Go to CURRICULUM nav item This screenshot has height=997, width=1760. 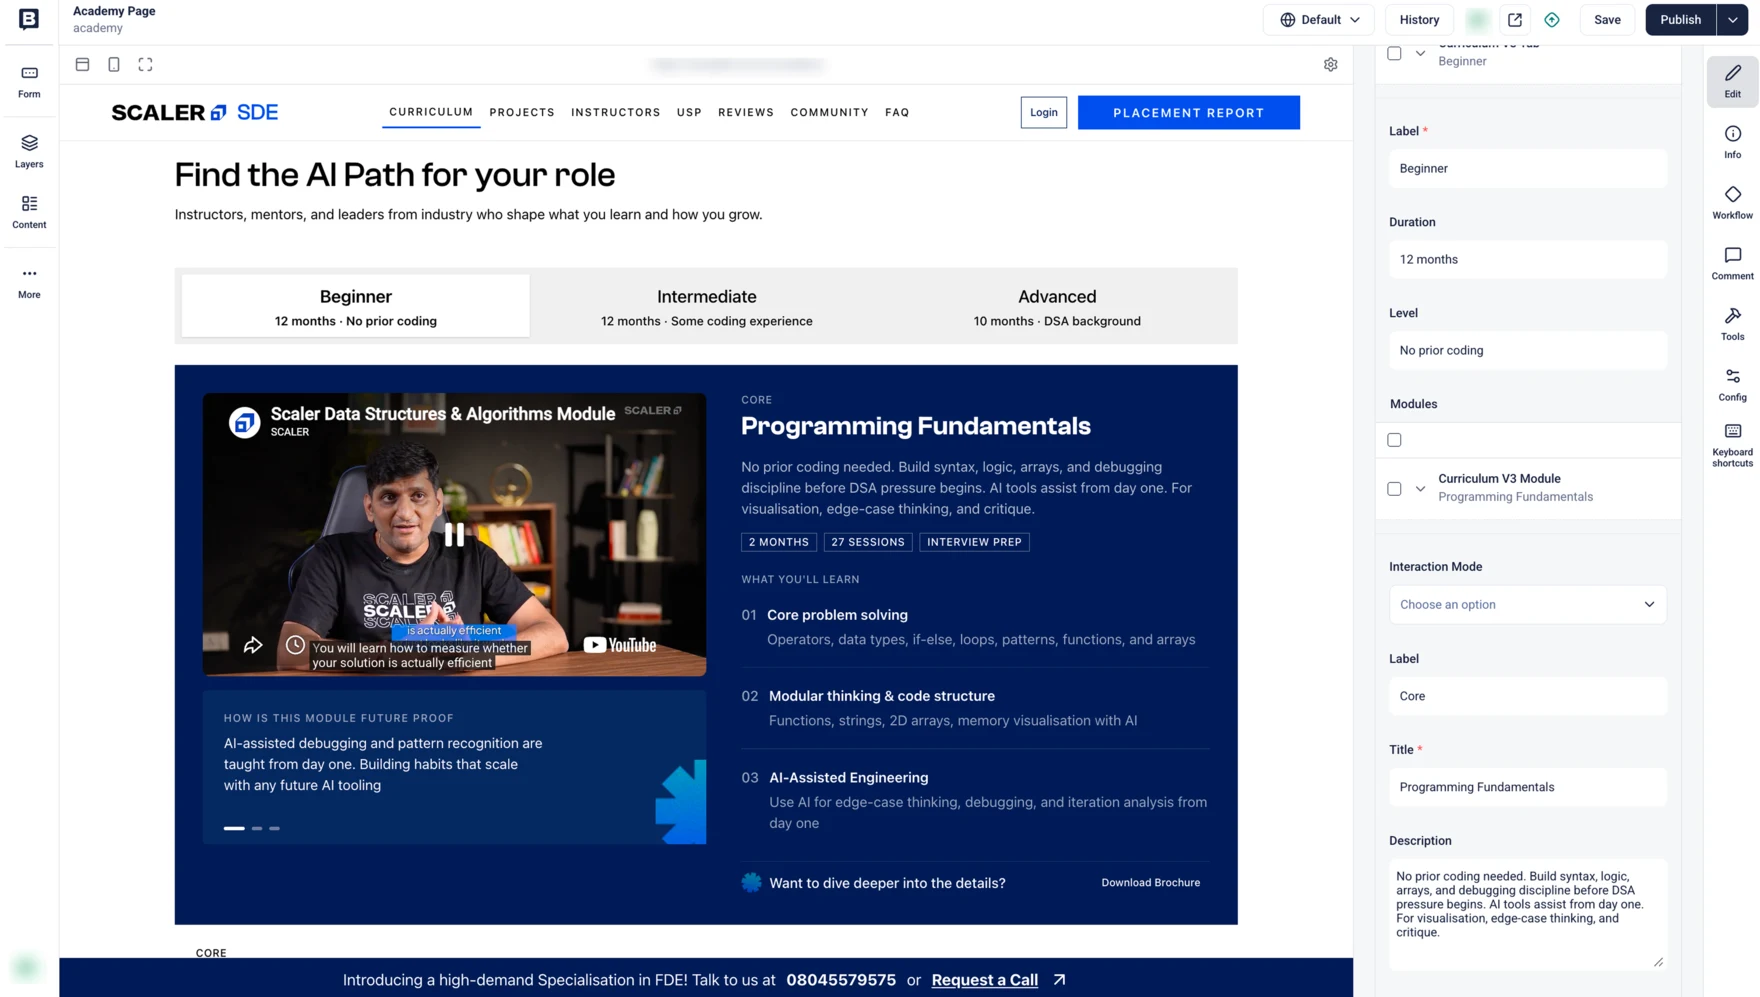431,112
